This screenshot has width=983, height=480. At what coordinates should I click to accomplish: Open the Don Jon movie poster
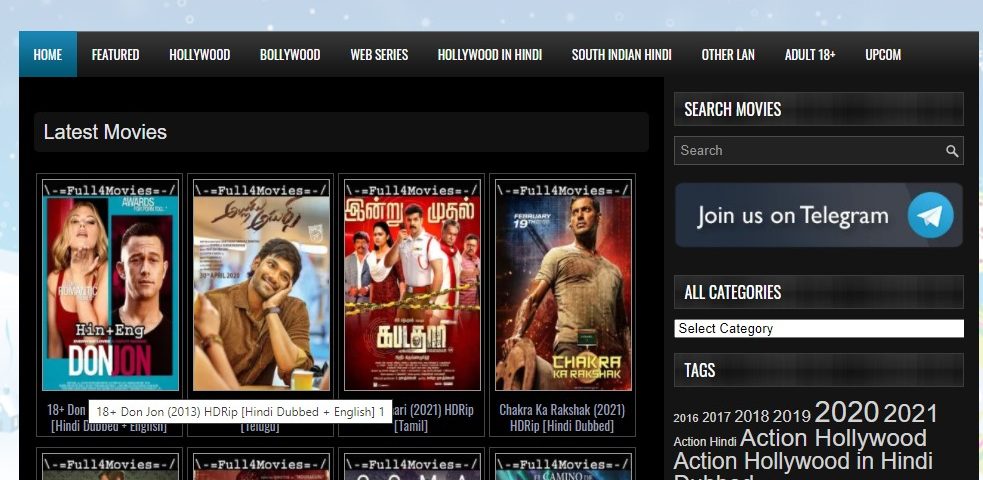click(x=110, y=285)
